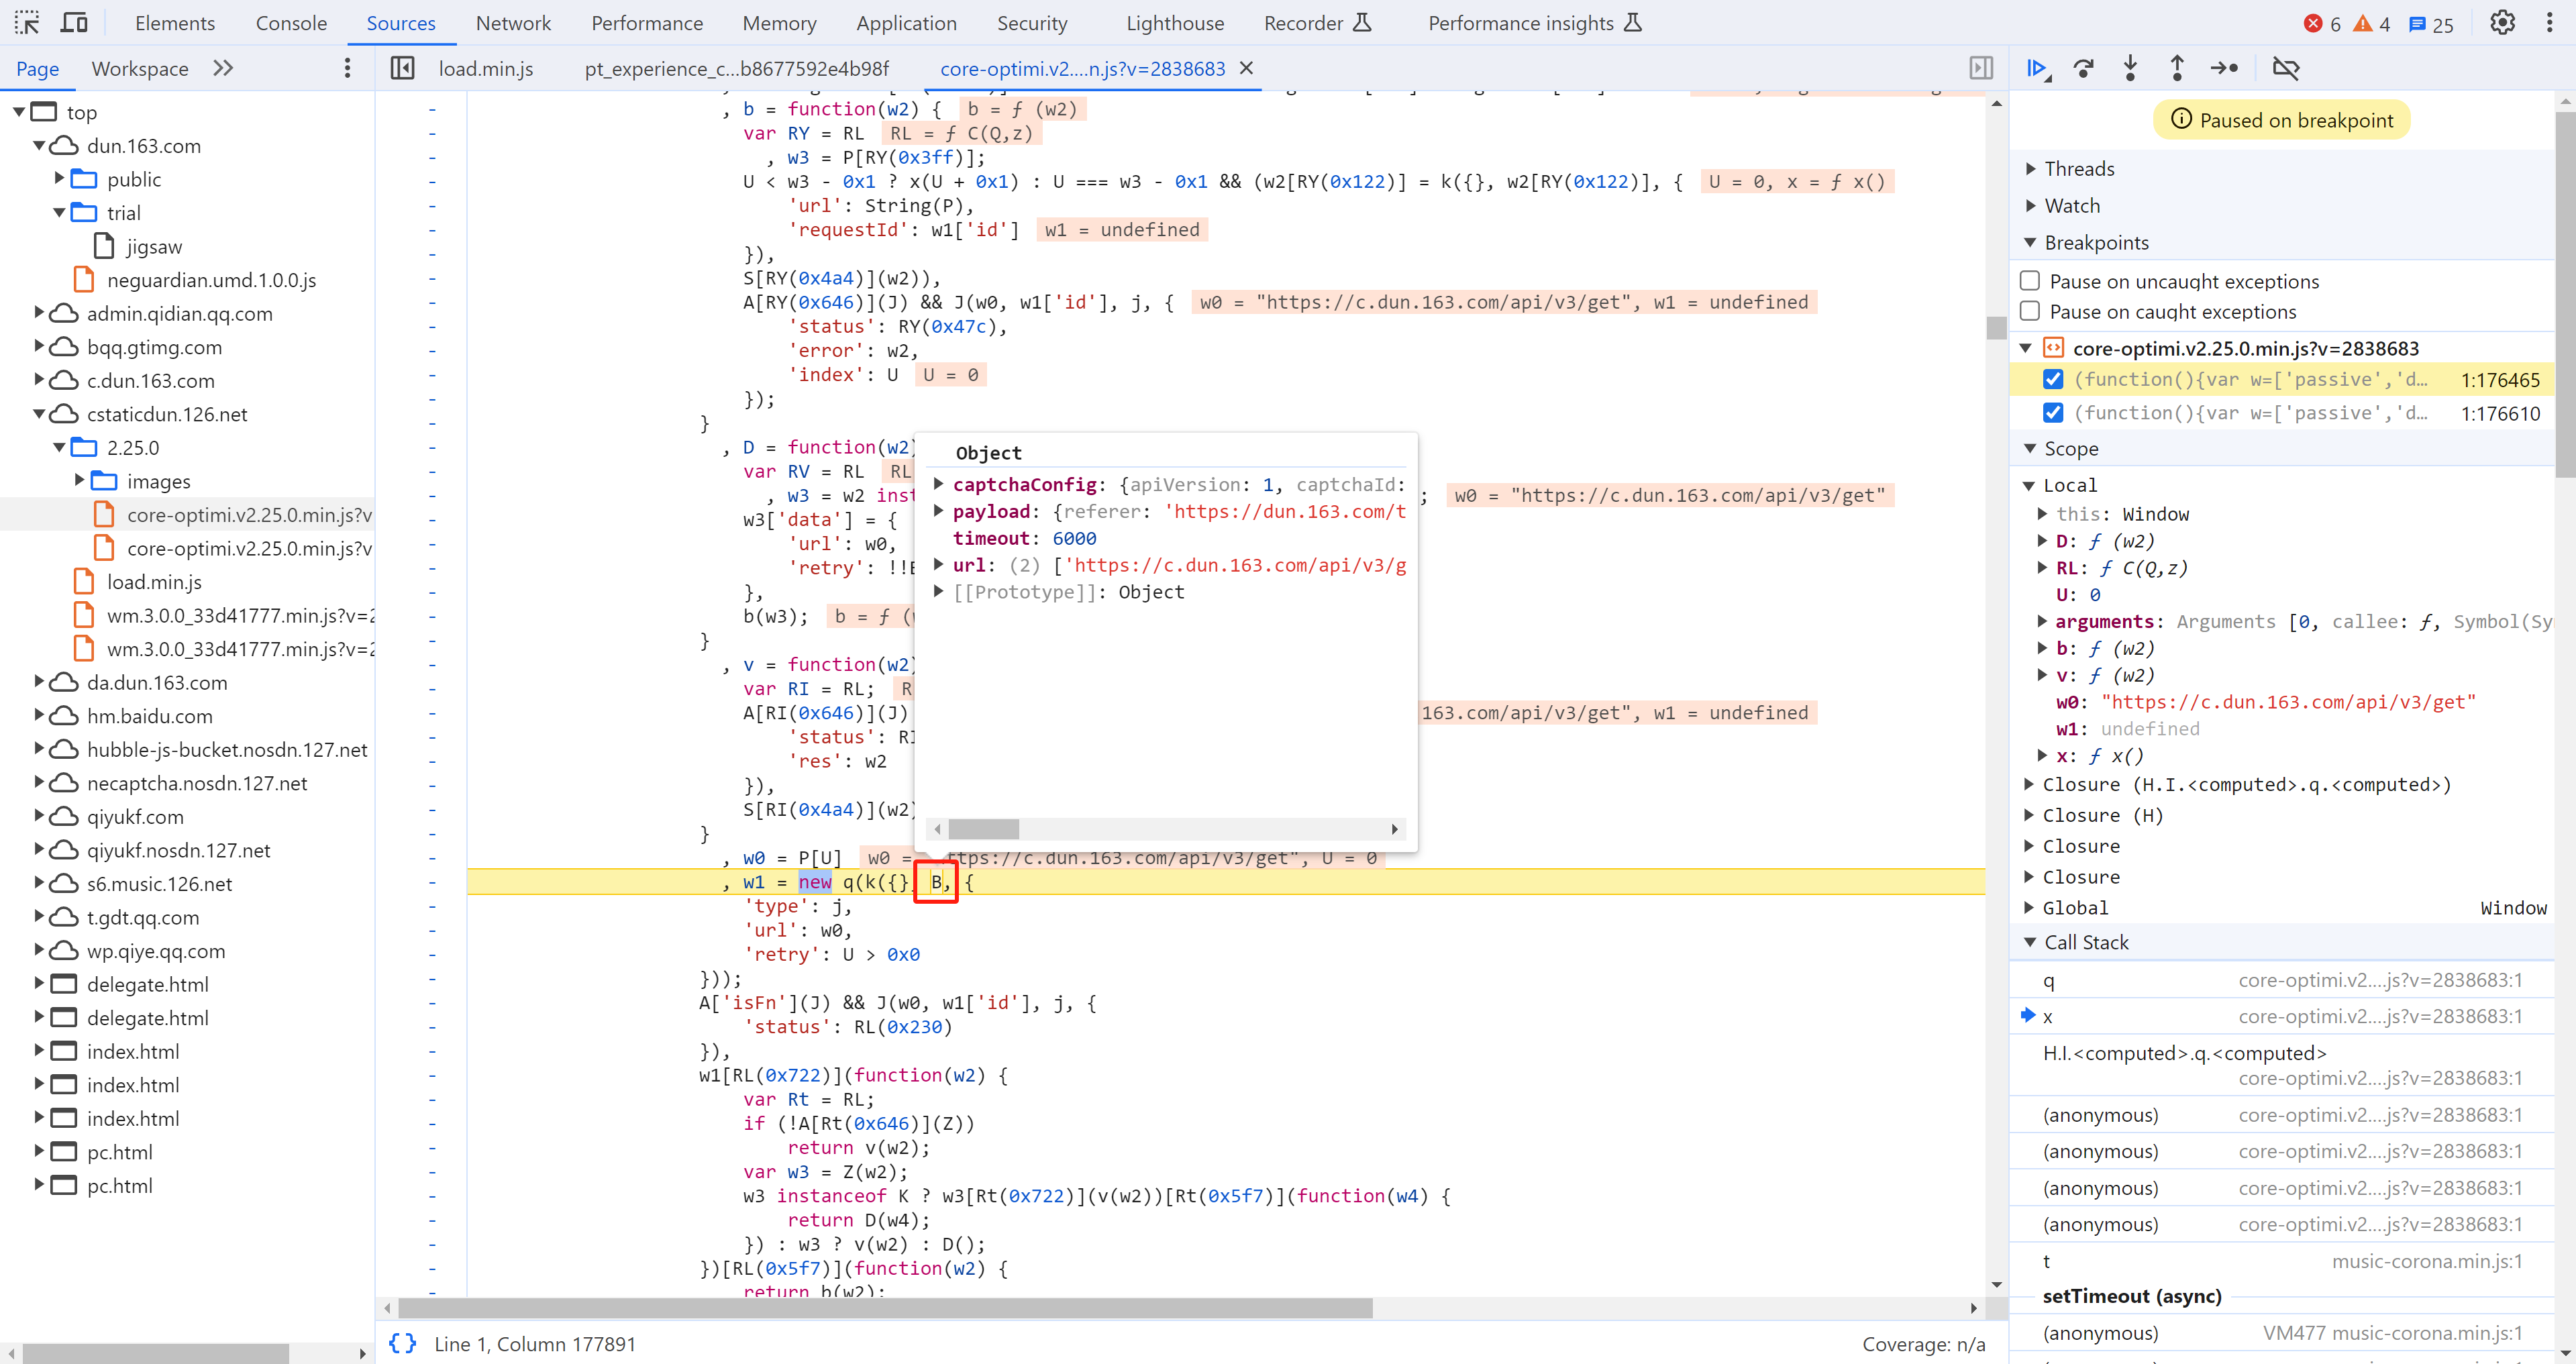Screen dimensions: 2576x1364
Task: Click the Format code pretty-print icon
Action: click(x=405, y=1344)
